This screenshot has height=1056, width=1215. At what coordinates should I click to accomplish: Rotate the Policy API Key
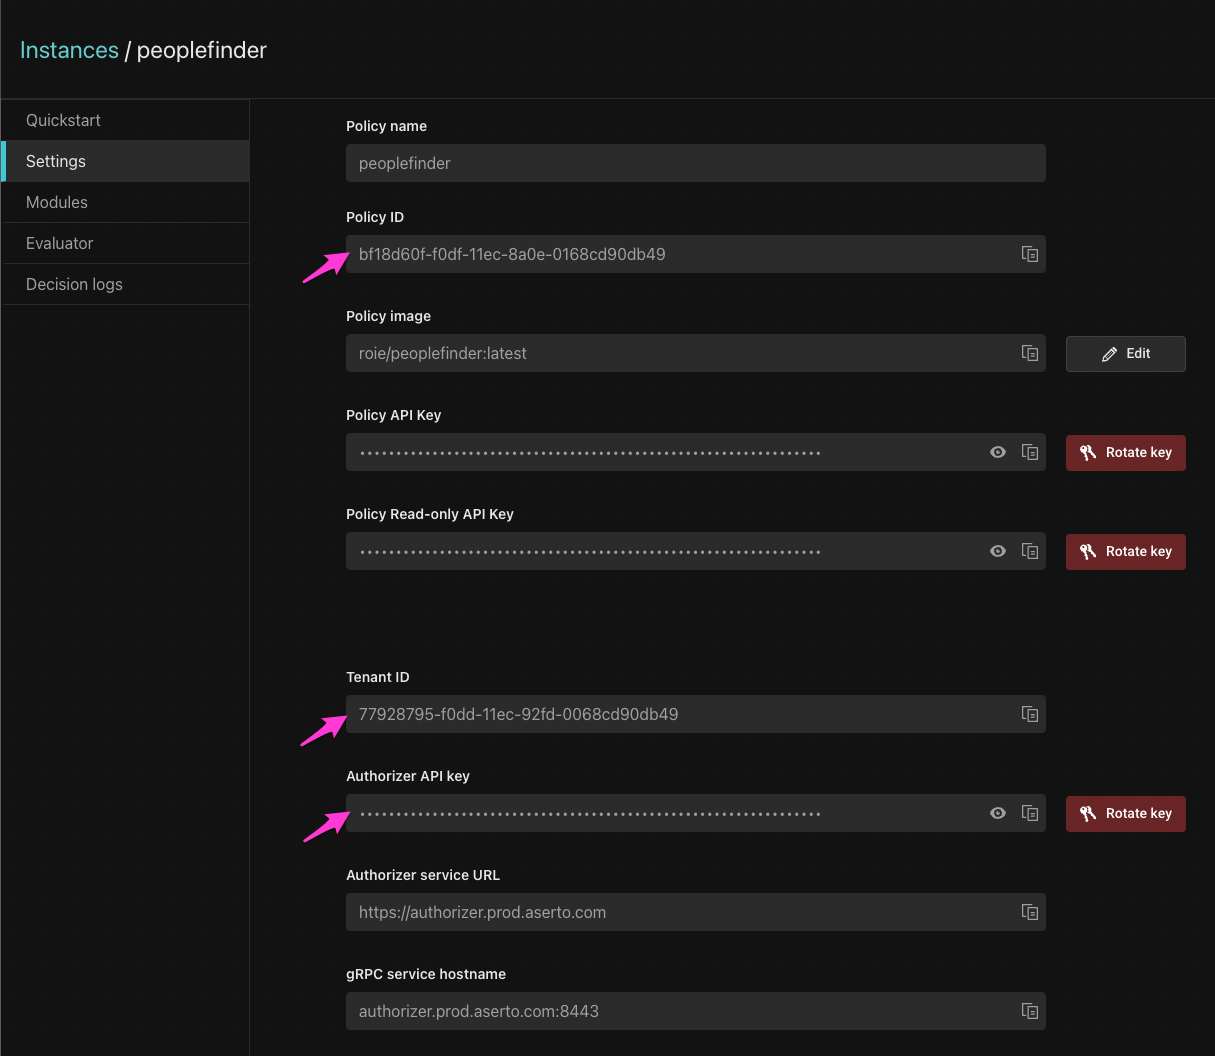tap(1125, 453)
